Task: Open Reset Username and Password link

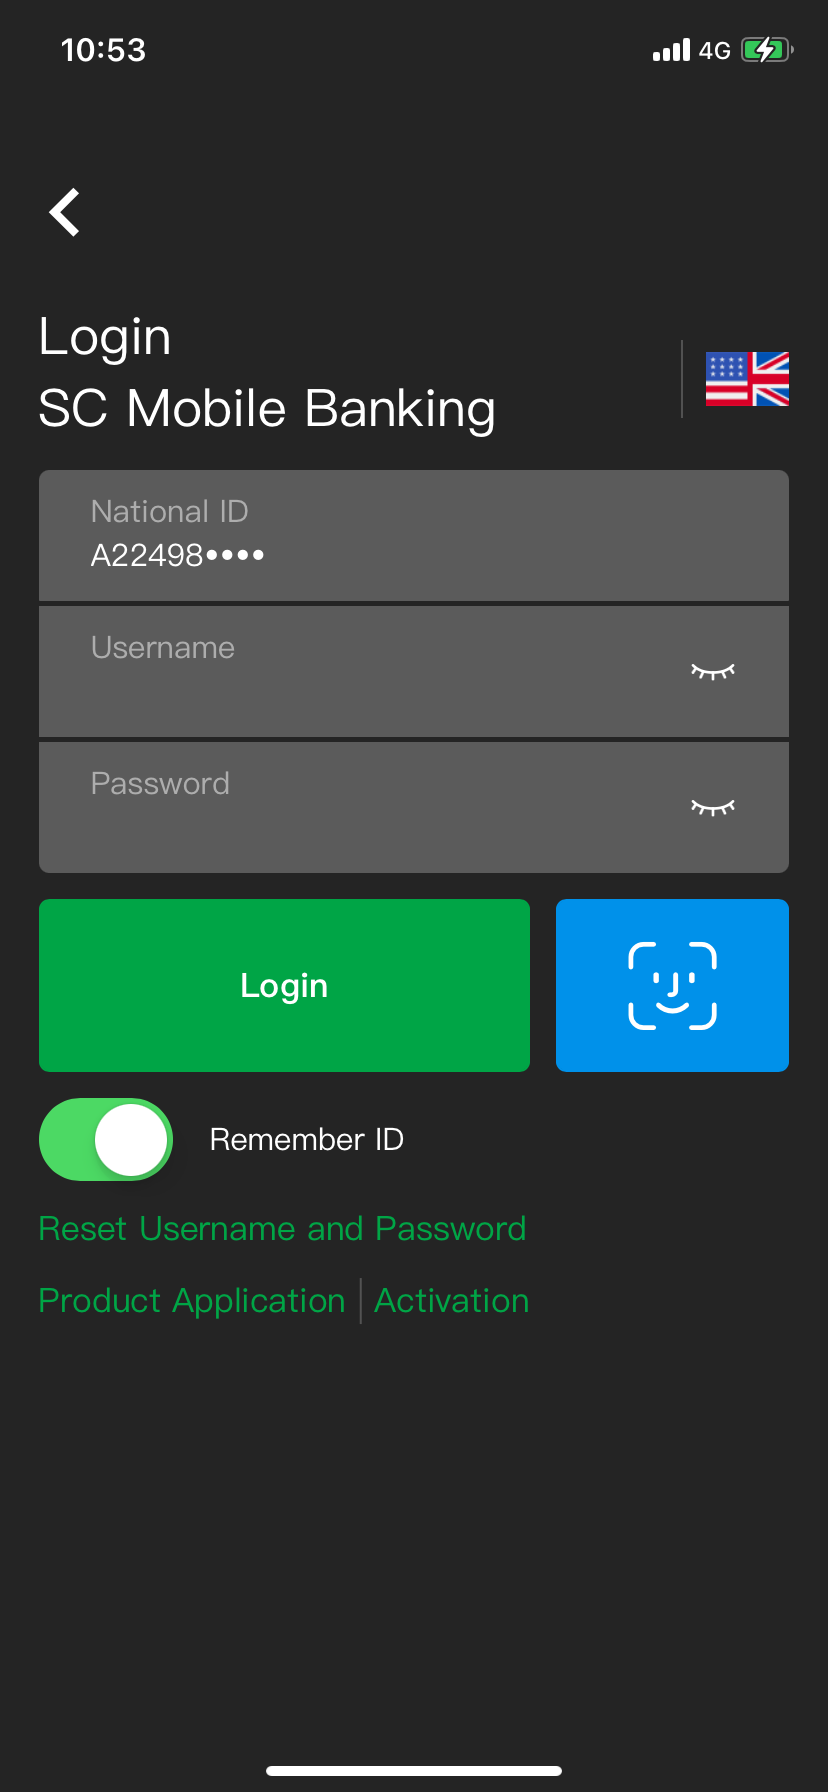Action: [282, 1229]
